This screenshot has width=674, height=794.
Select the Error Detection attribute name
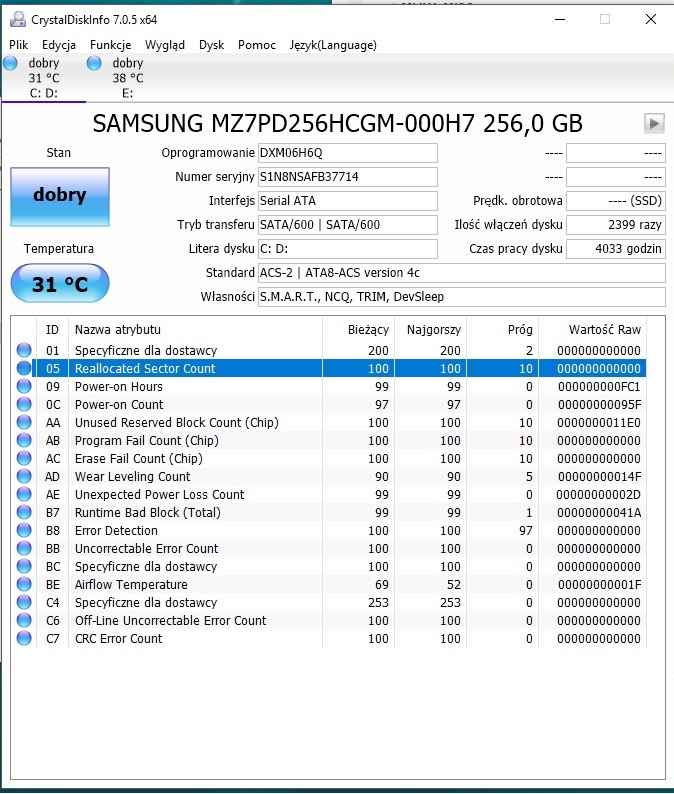[x=116, y=531]
